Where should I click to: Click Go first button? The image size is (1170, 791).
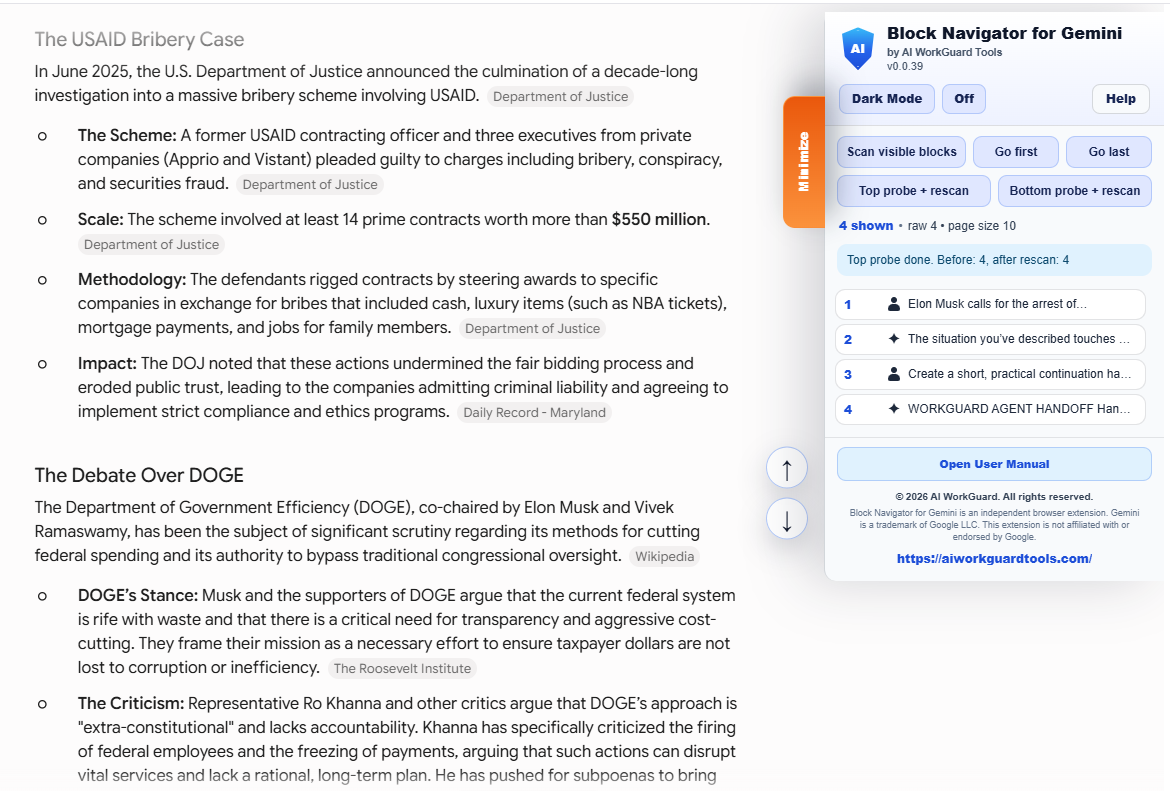coord(1016,151)
